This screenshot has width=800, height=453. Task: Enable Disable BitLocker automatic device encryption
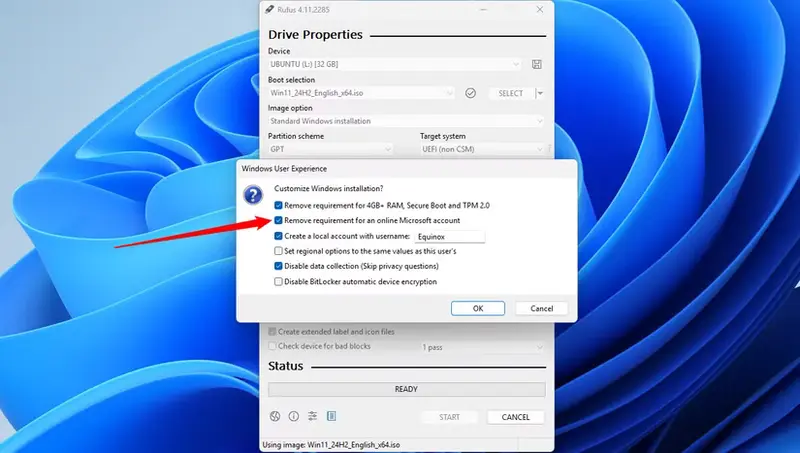click(279, 282)
